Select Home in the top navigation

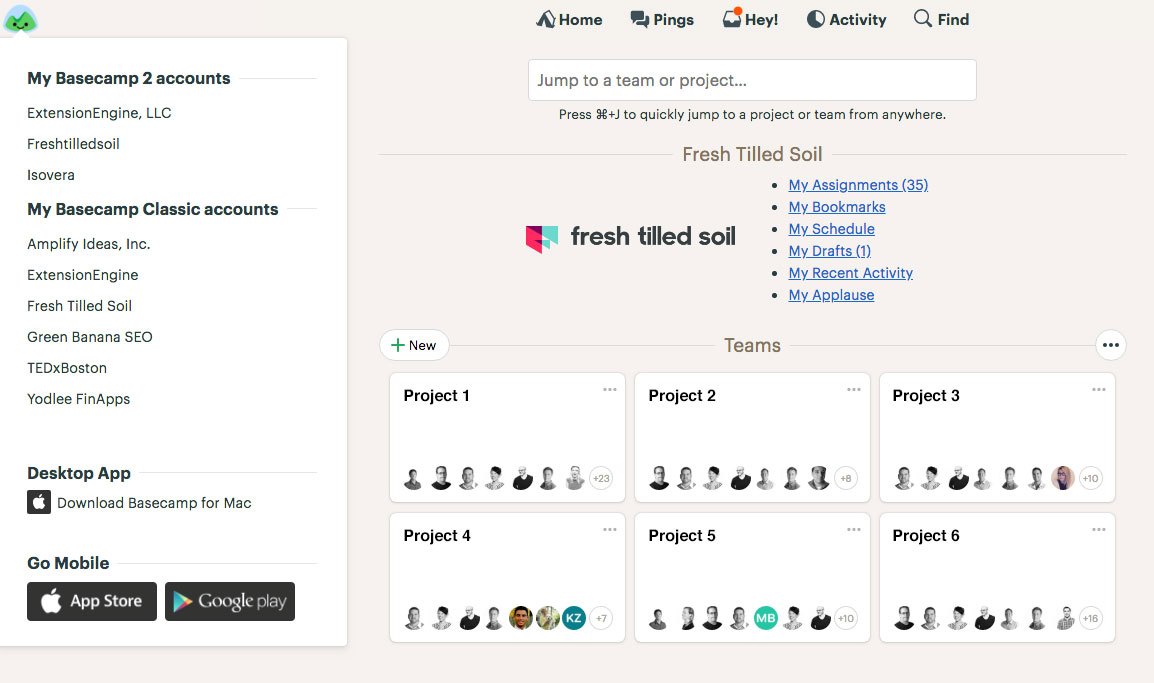tap(569, 19)
